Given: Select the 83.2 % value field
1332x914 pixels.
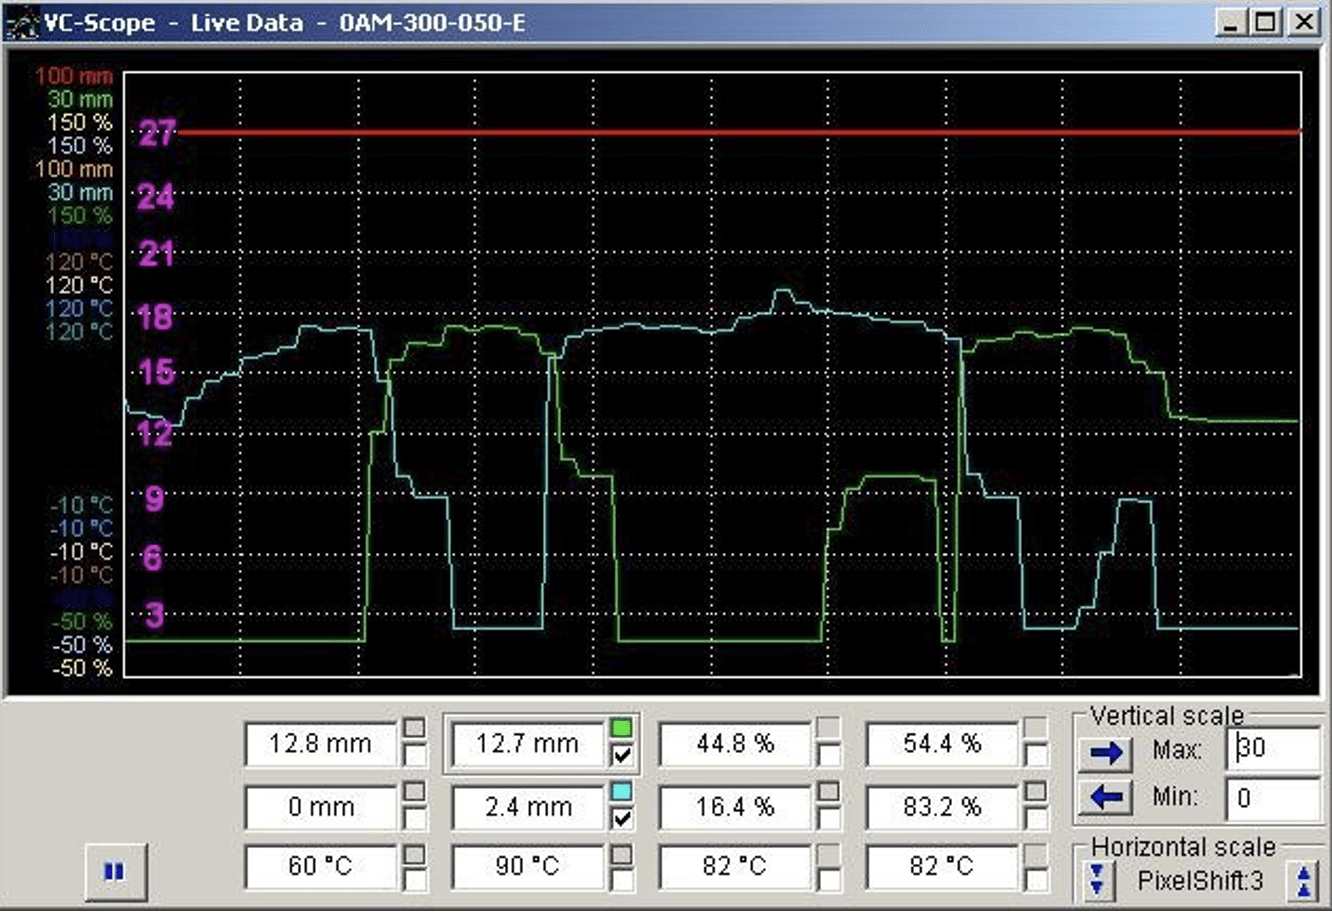Looking at the screenshot, I should 942,807.
